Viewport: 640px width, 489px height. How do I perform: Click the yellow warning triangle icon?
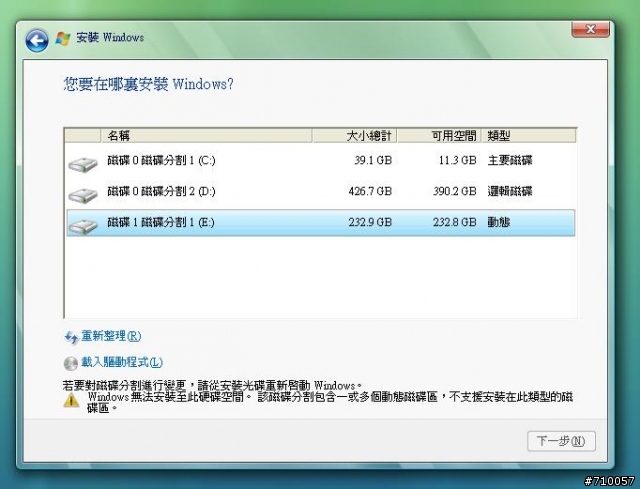(x=71, y=400)
